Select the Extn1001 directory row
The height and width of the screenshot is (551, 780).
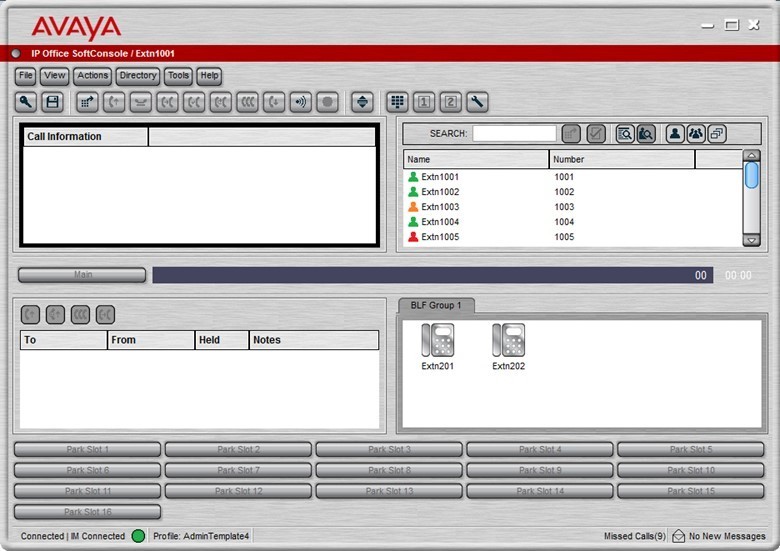[x=572, y=177]
